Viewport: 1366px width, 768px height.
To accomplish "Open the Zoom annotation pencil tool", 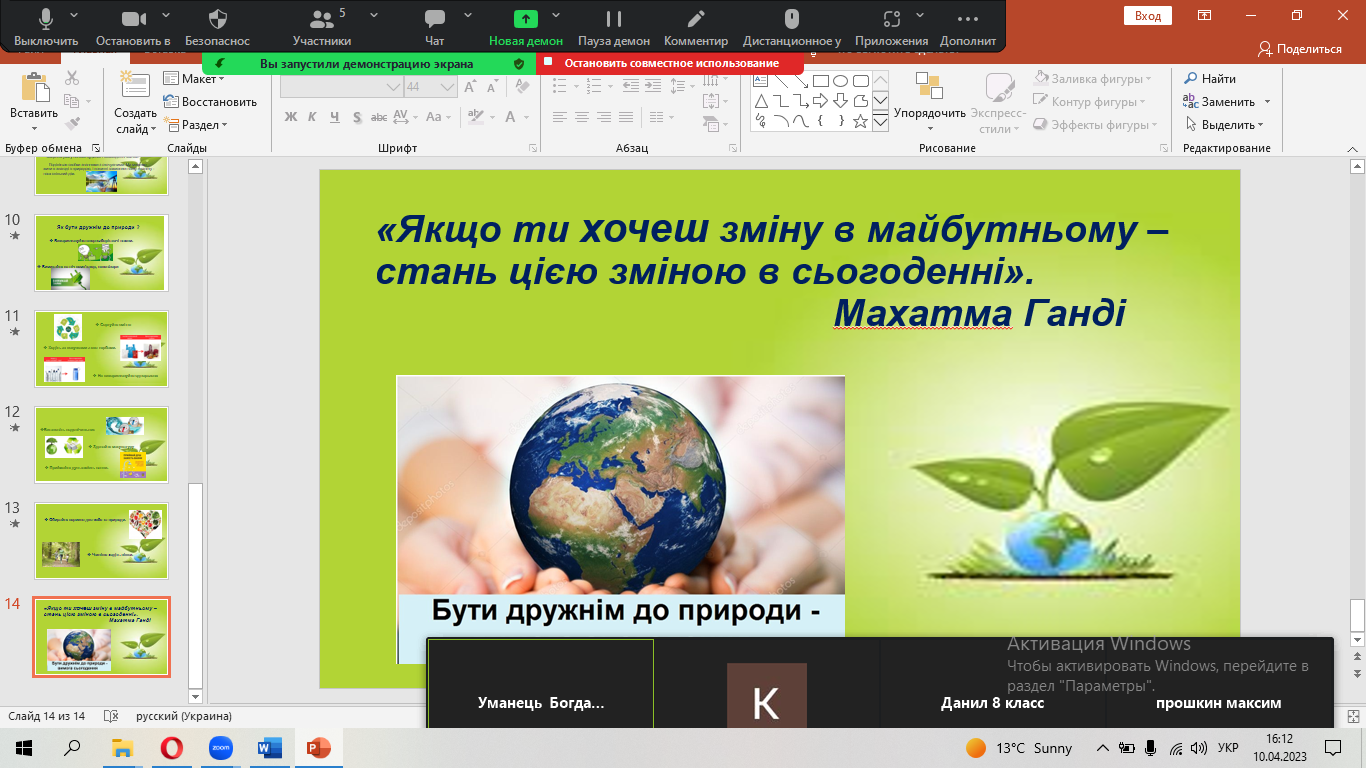I will pyautogui.click(x=696, y=19).
